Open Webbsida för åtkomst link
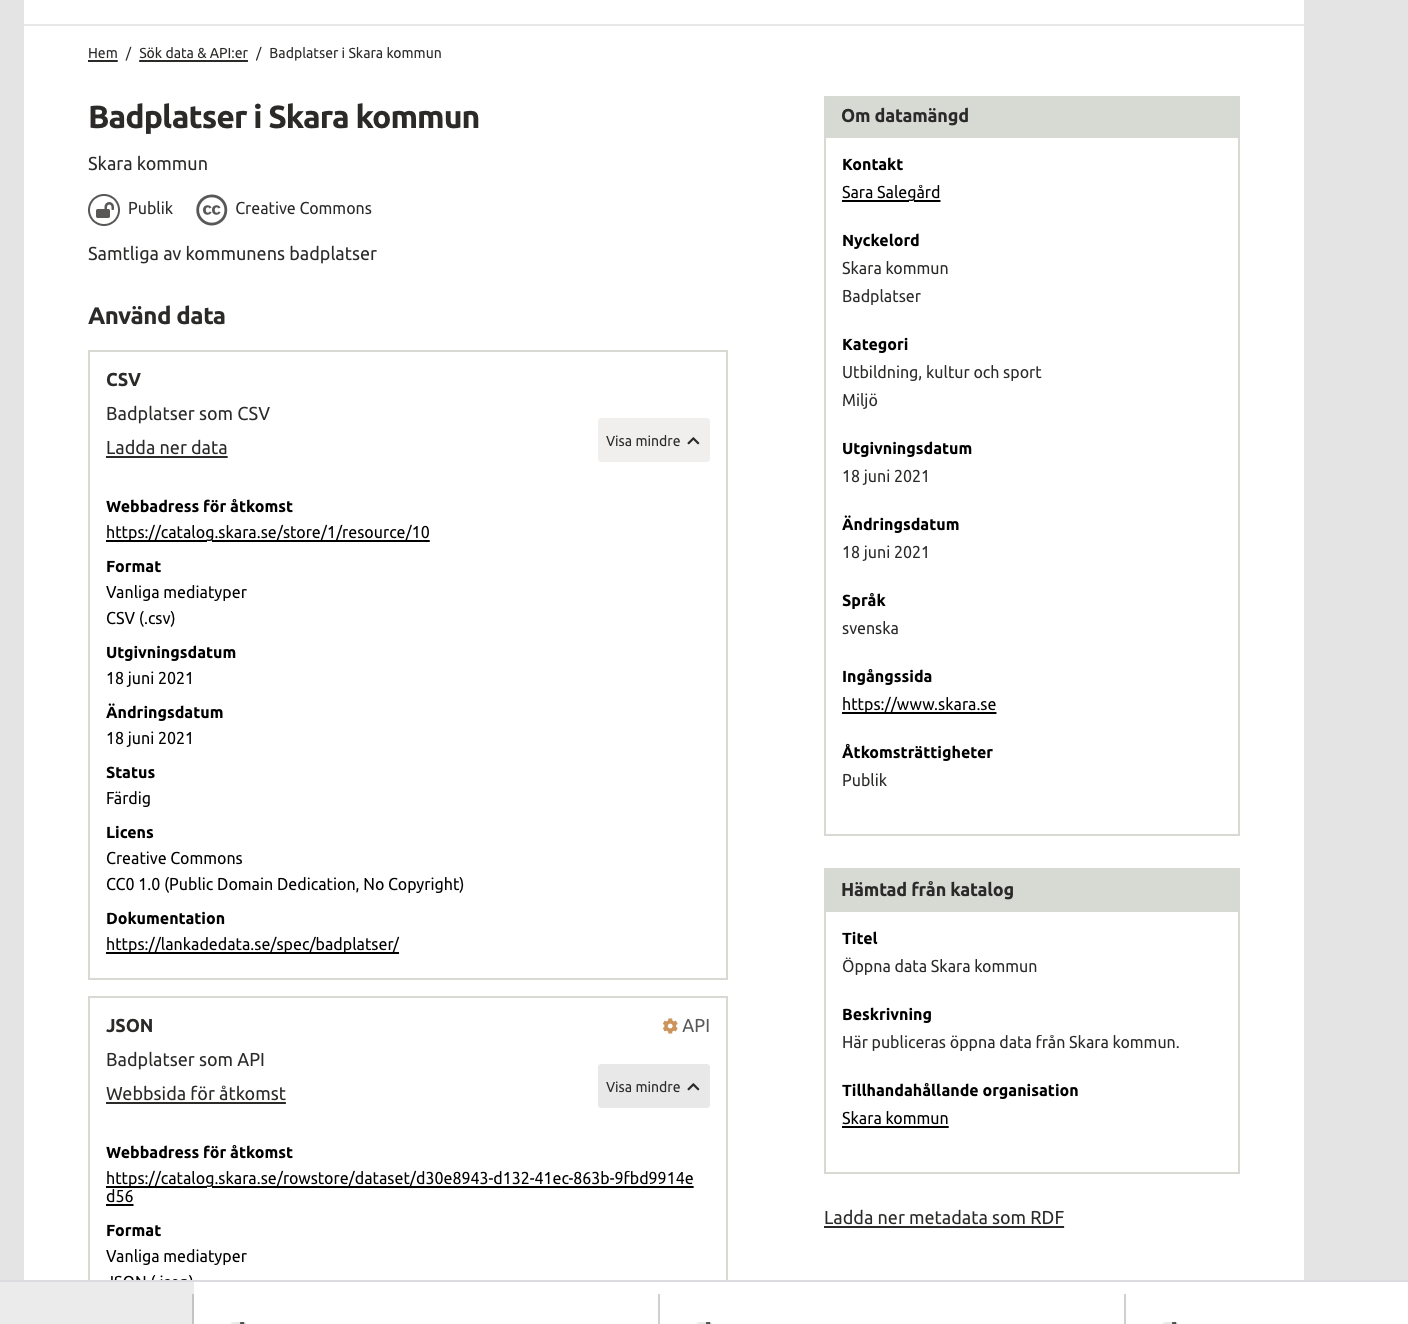The height and width of the screenshot is (1324, 1408). point(196,1094)
